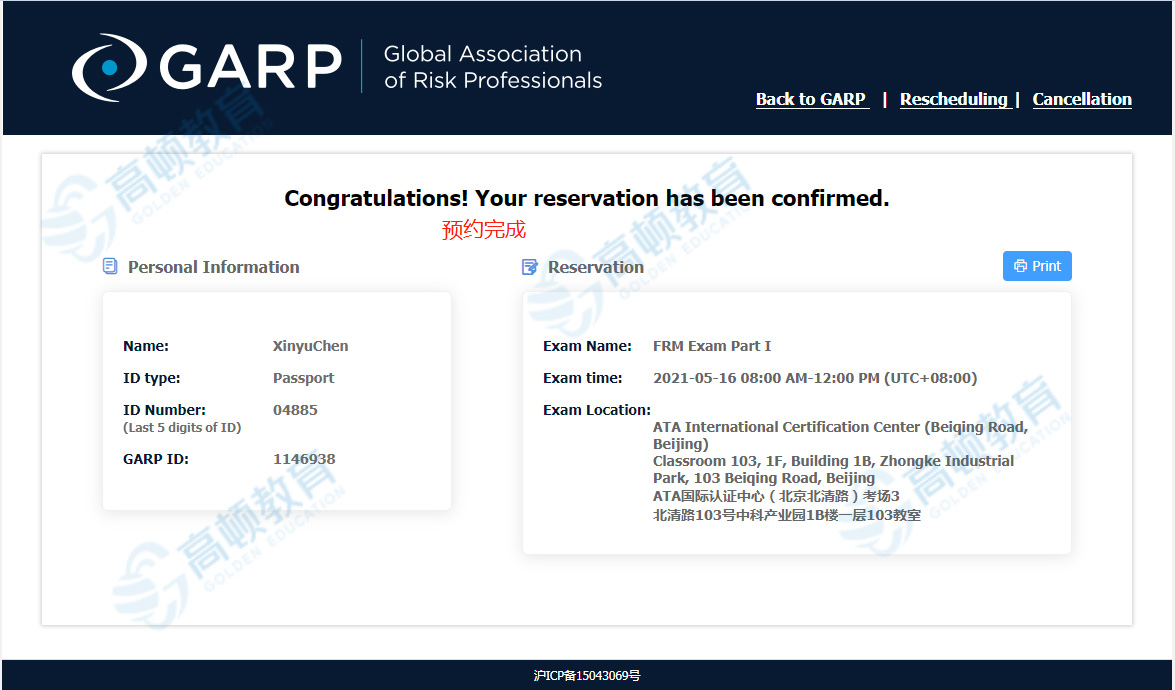
Task: Click the Classroom 103, 1F, Building 1B address text
Action: [x=833, y=469]
